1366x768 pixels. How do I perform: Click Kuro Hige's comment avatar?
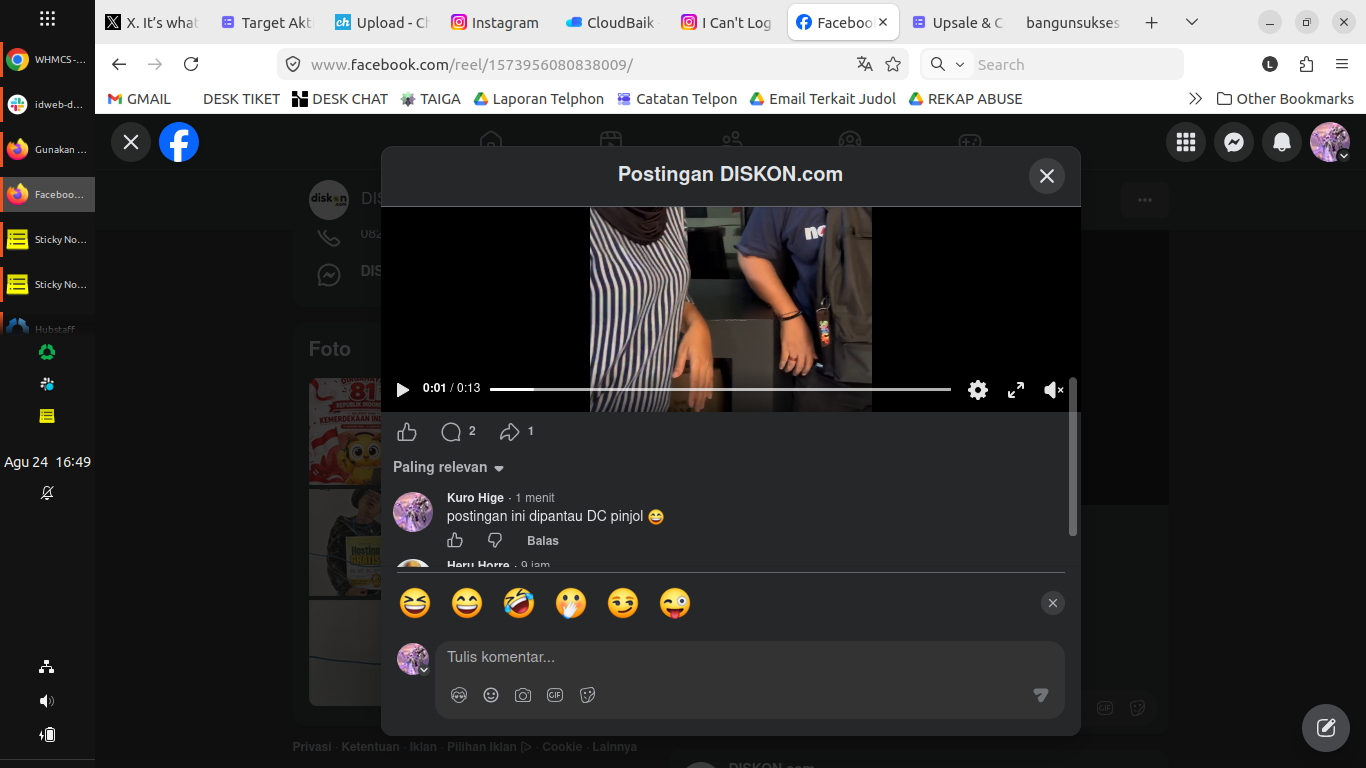coord(413,511)
